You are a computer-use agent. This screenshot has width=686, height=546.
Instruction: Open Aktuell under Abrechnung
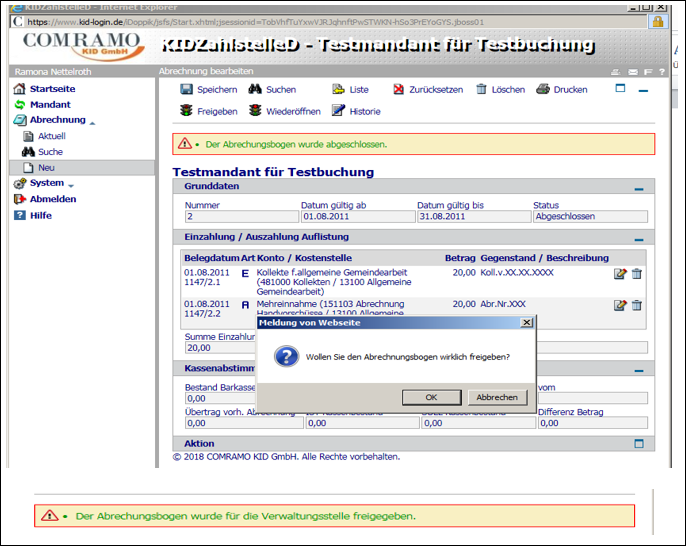coord(52,136)
